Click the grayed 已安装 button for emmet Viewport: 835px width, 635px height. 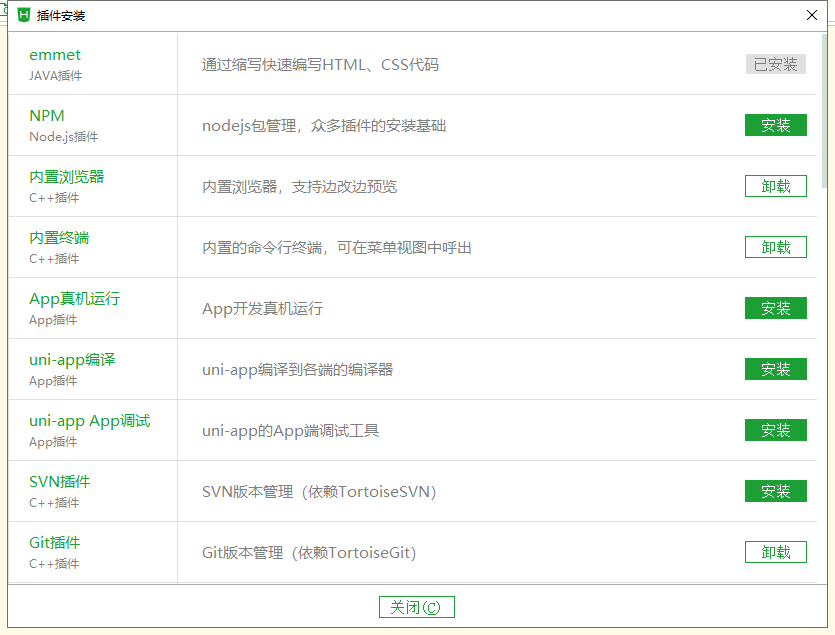[x=775, y=64]
